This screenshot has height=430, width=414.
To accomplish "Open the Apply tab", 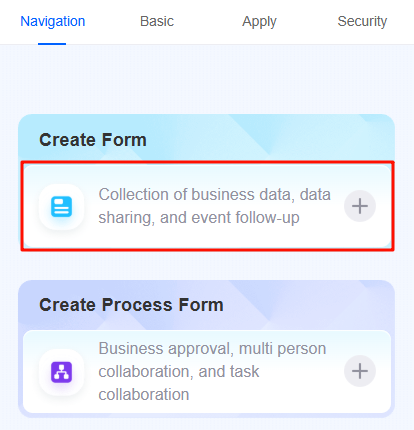I will pyautogui.click(x=259, y=21).
